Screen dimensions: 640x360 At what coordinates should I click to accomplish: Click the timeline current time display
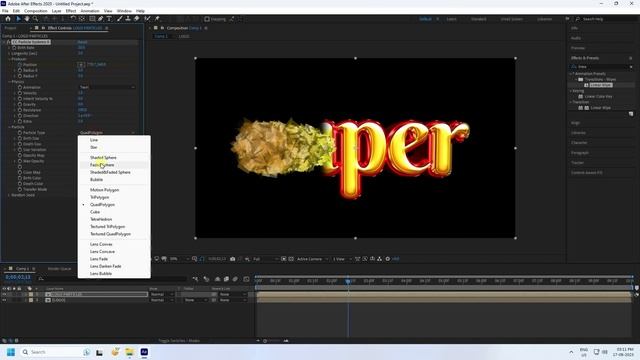(18, 277)
